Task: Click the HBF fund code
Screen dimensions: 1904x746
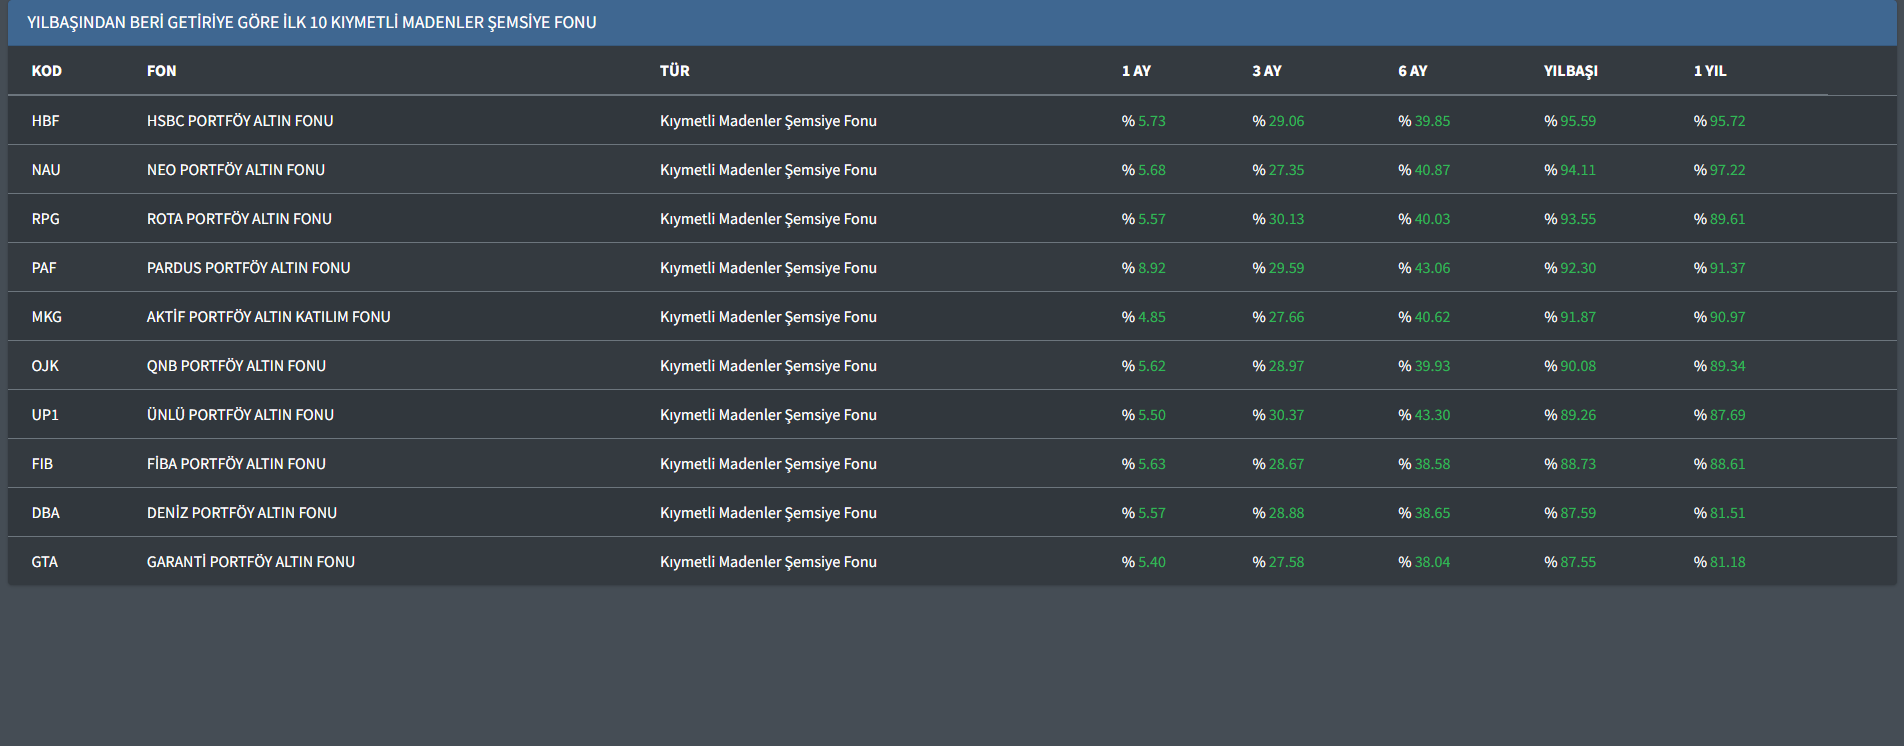Action: [x=45, y=121]
